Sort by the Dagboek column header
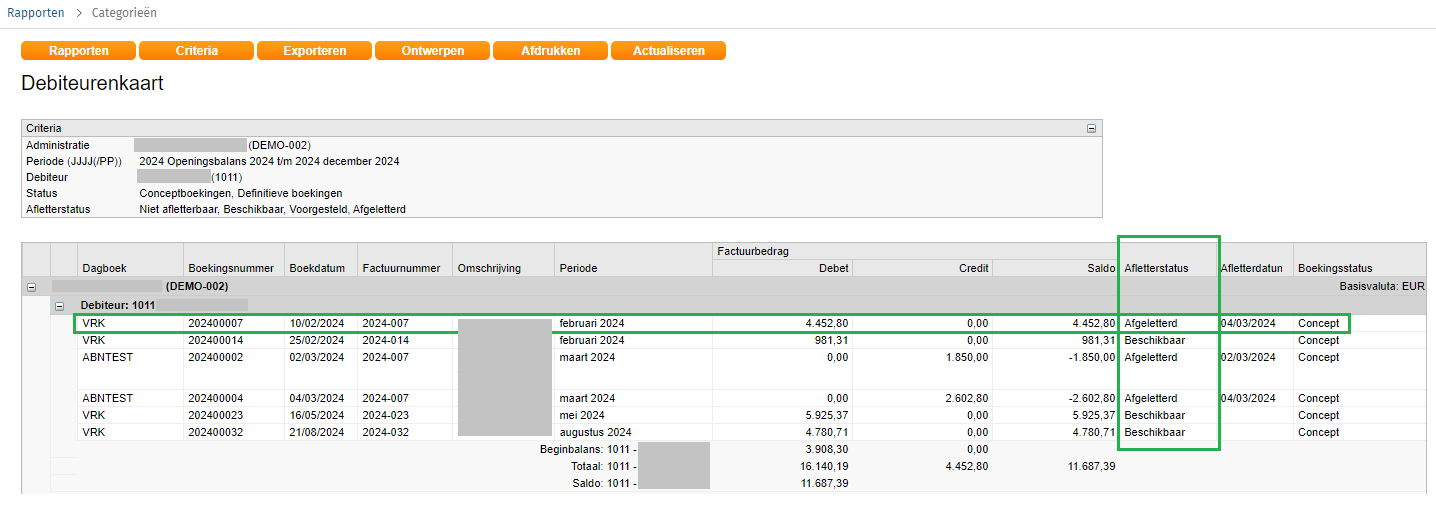This screenshot has height=505, width=1436. pos(105,268)
